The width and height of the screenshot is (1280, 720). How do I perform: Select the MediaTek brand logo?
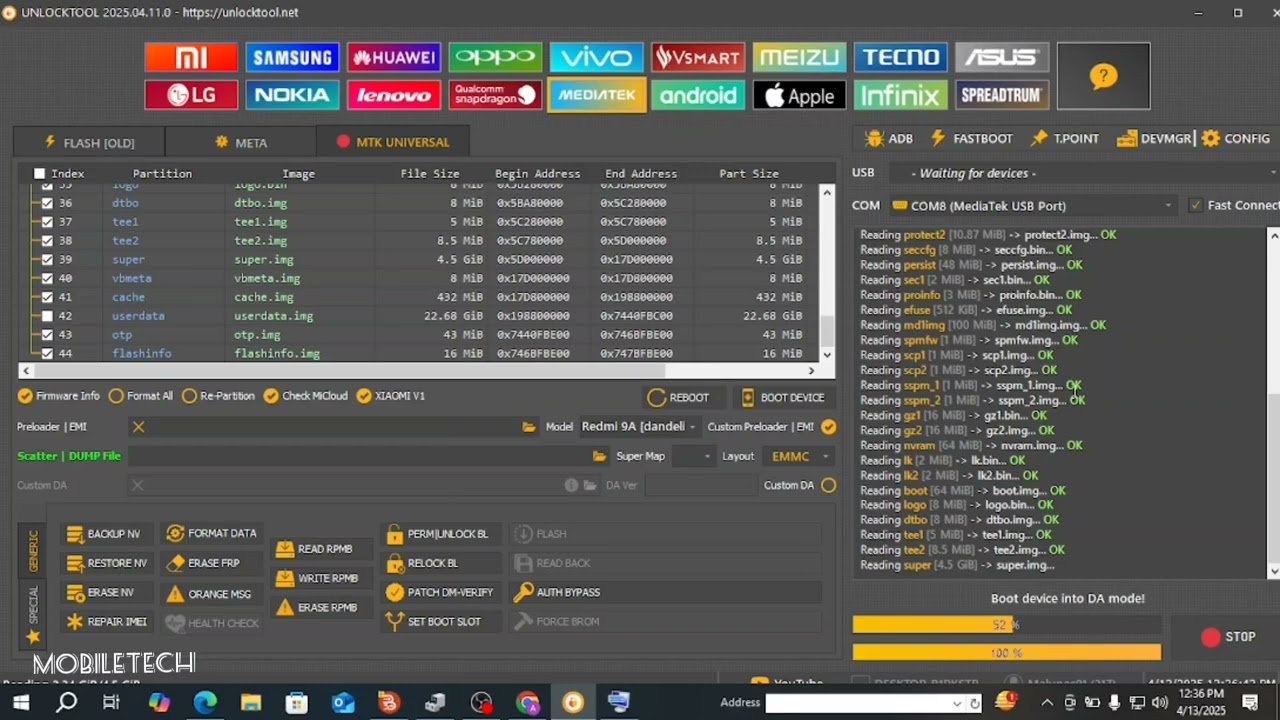597,95
